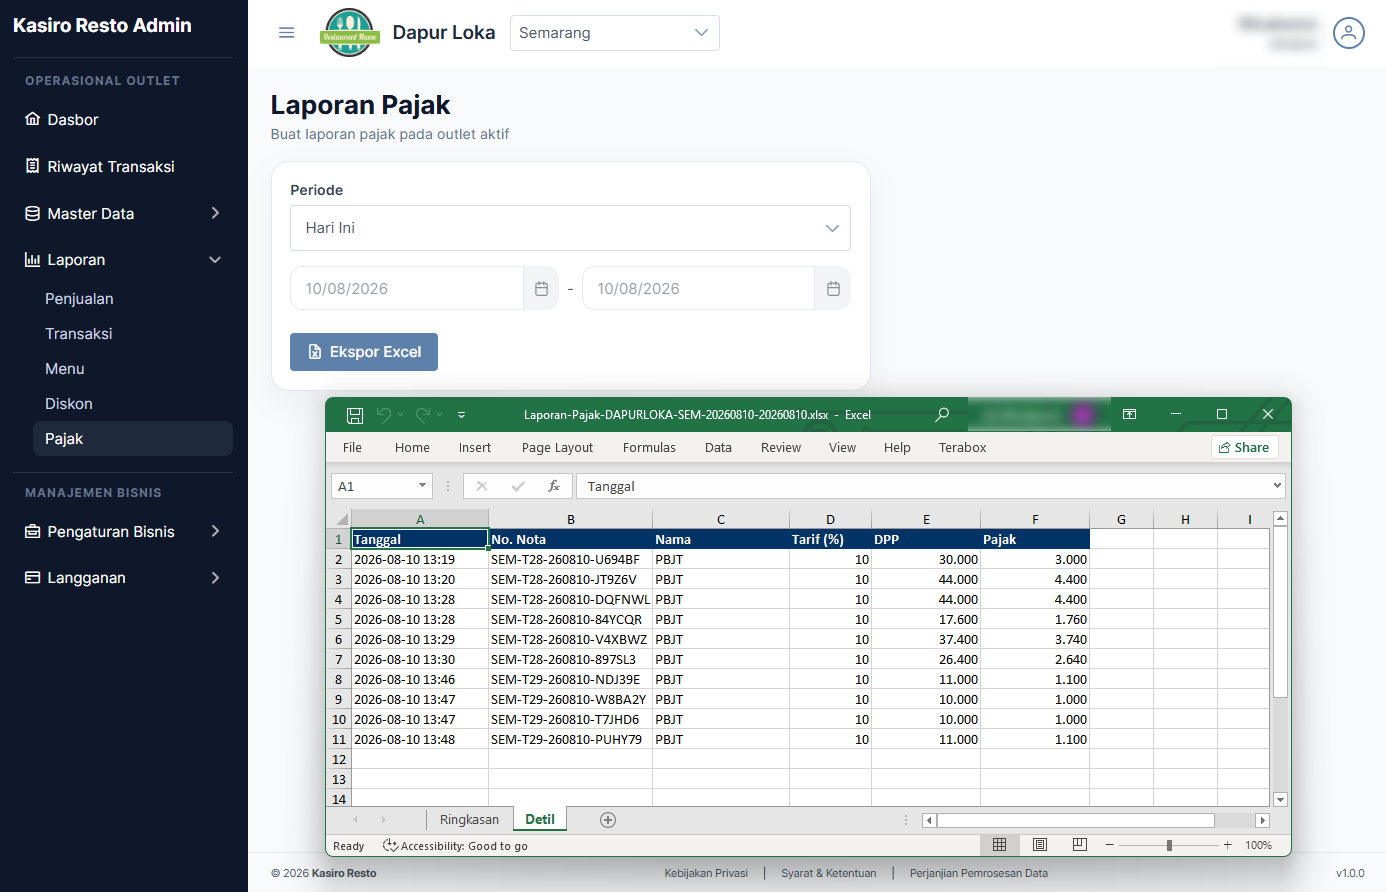
Task: Click the Excel redo arrow
Action: (x=423, y=415)
